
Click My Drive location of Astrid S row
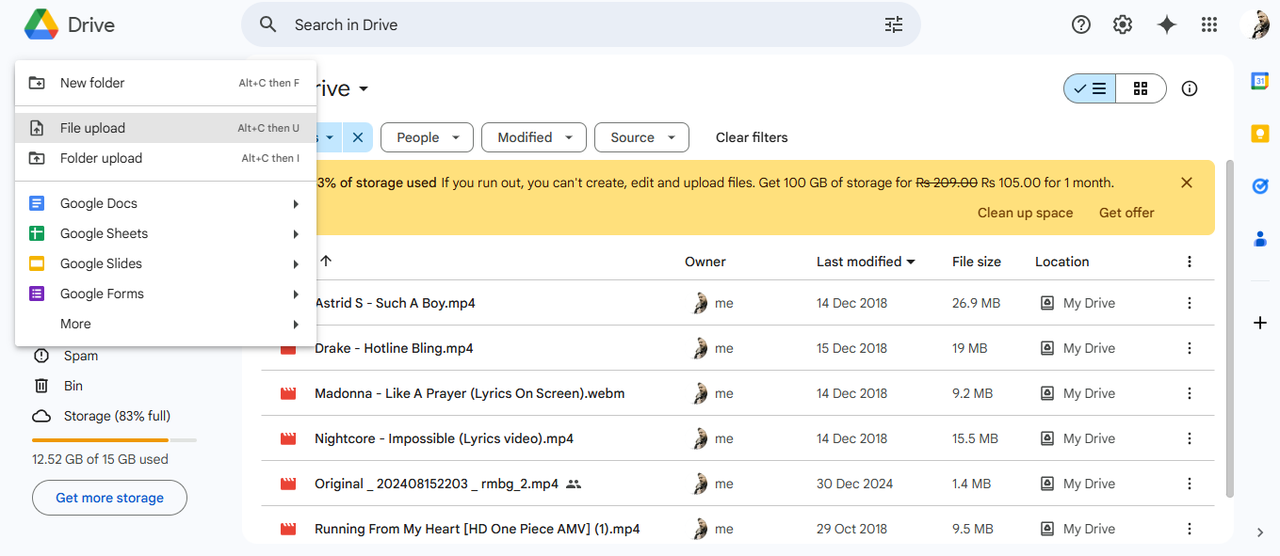coord(1078,303)
